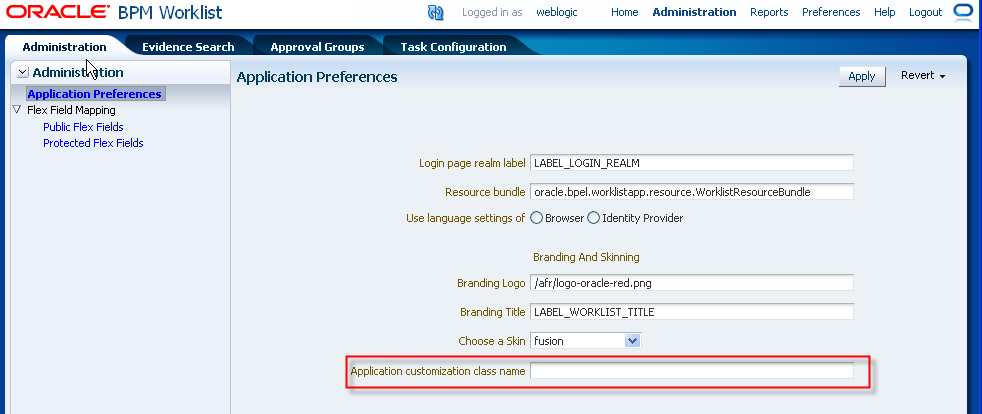Click the Branding And Skinning heading

point(586,257)
